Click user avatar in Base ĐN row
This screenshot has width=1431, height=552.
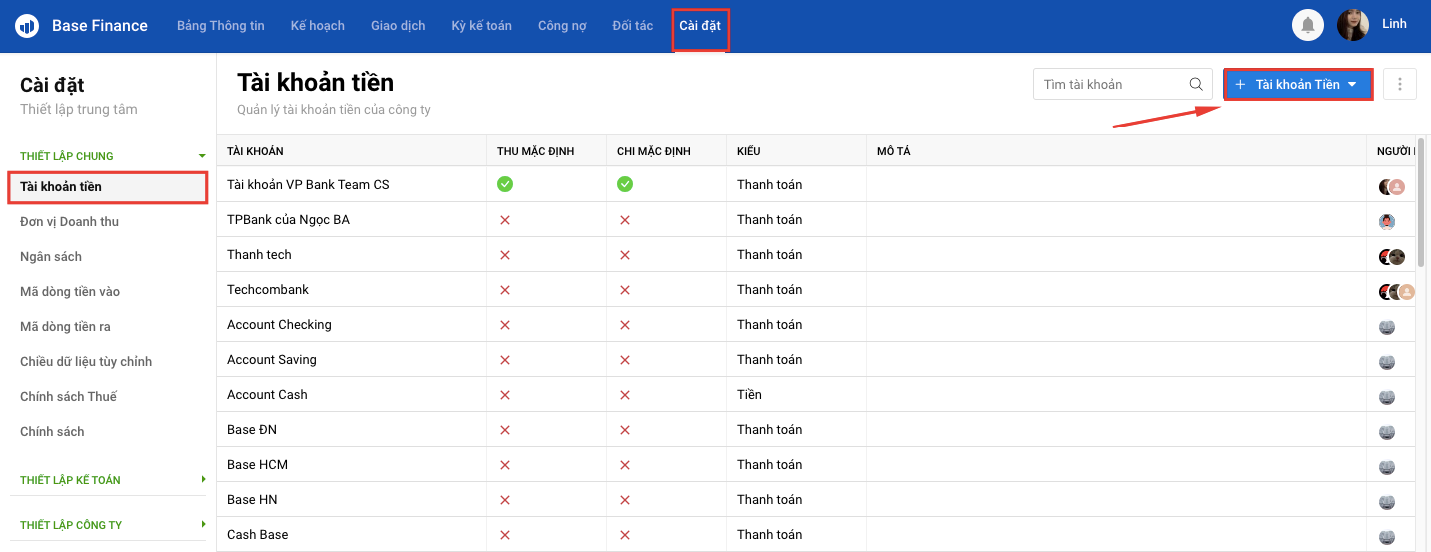[x=1387, y=432]
